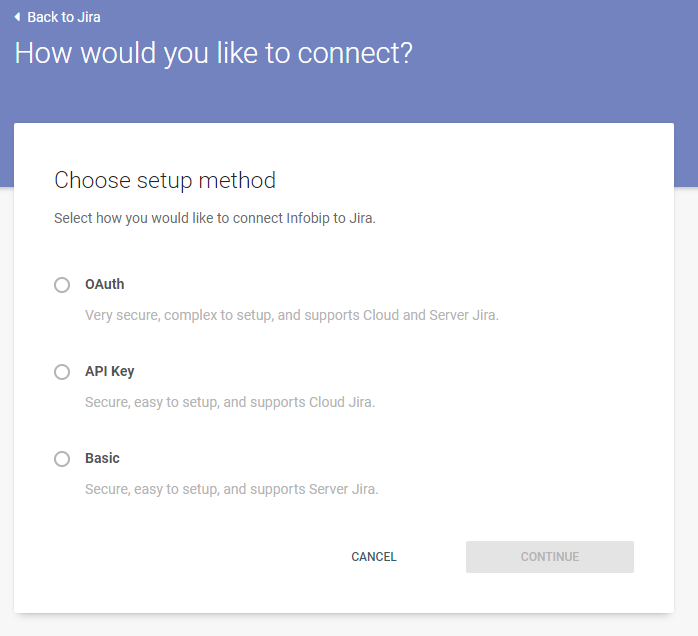Pick the Basic radio button

click(62, 459)
